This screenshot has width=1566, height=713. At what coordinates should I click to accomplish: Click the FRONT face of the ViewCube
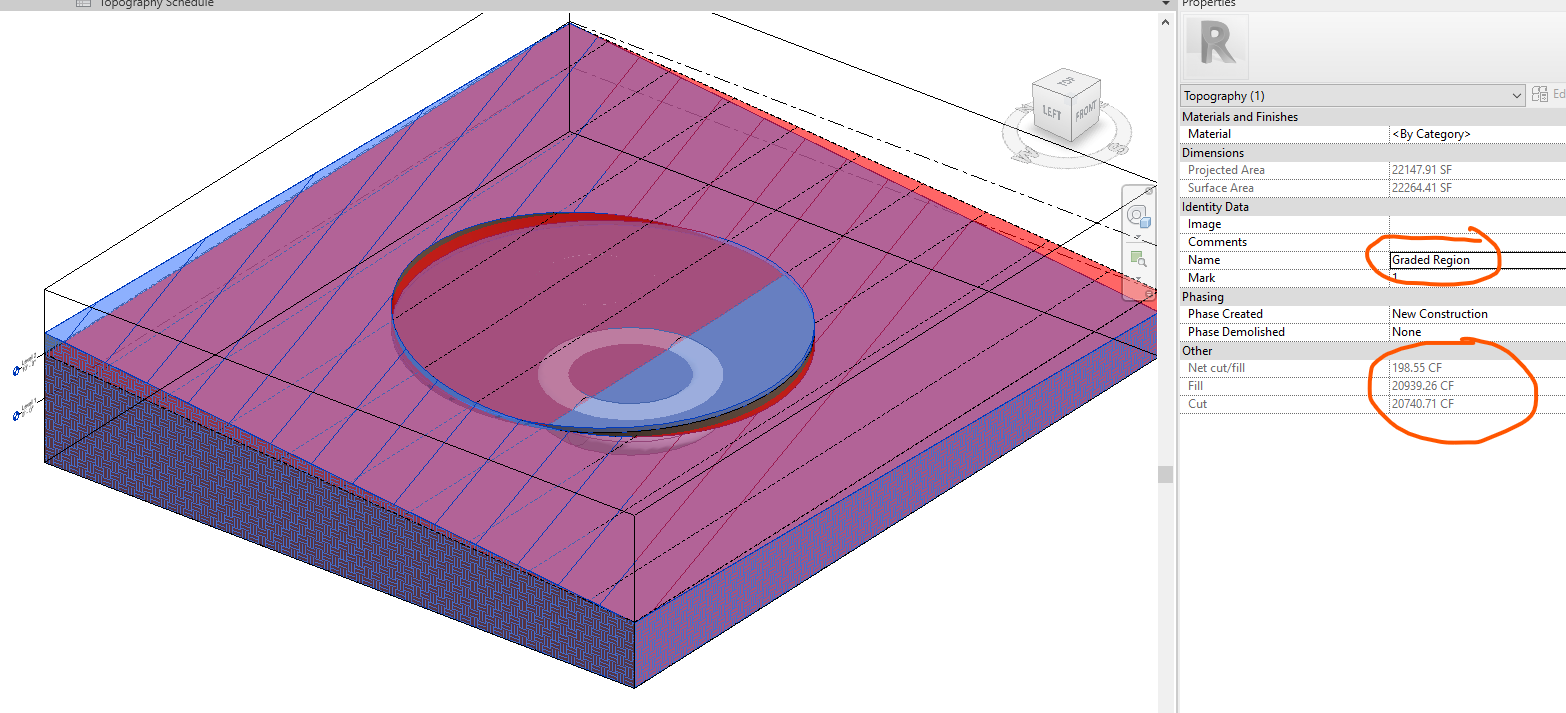[x=1084, y=110]
